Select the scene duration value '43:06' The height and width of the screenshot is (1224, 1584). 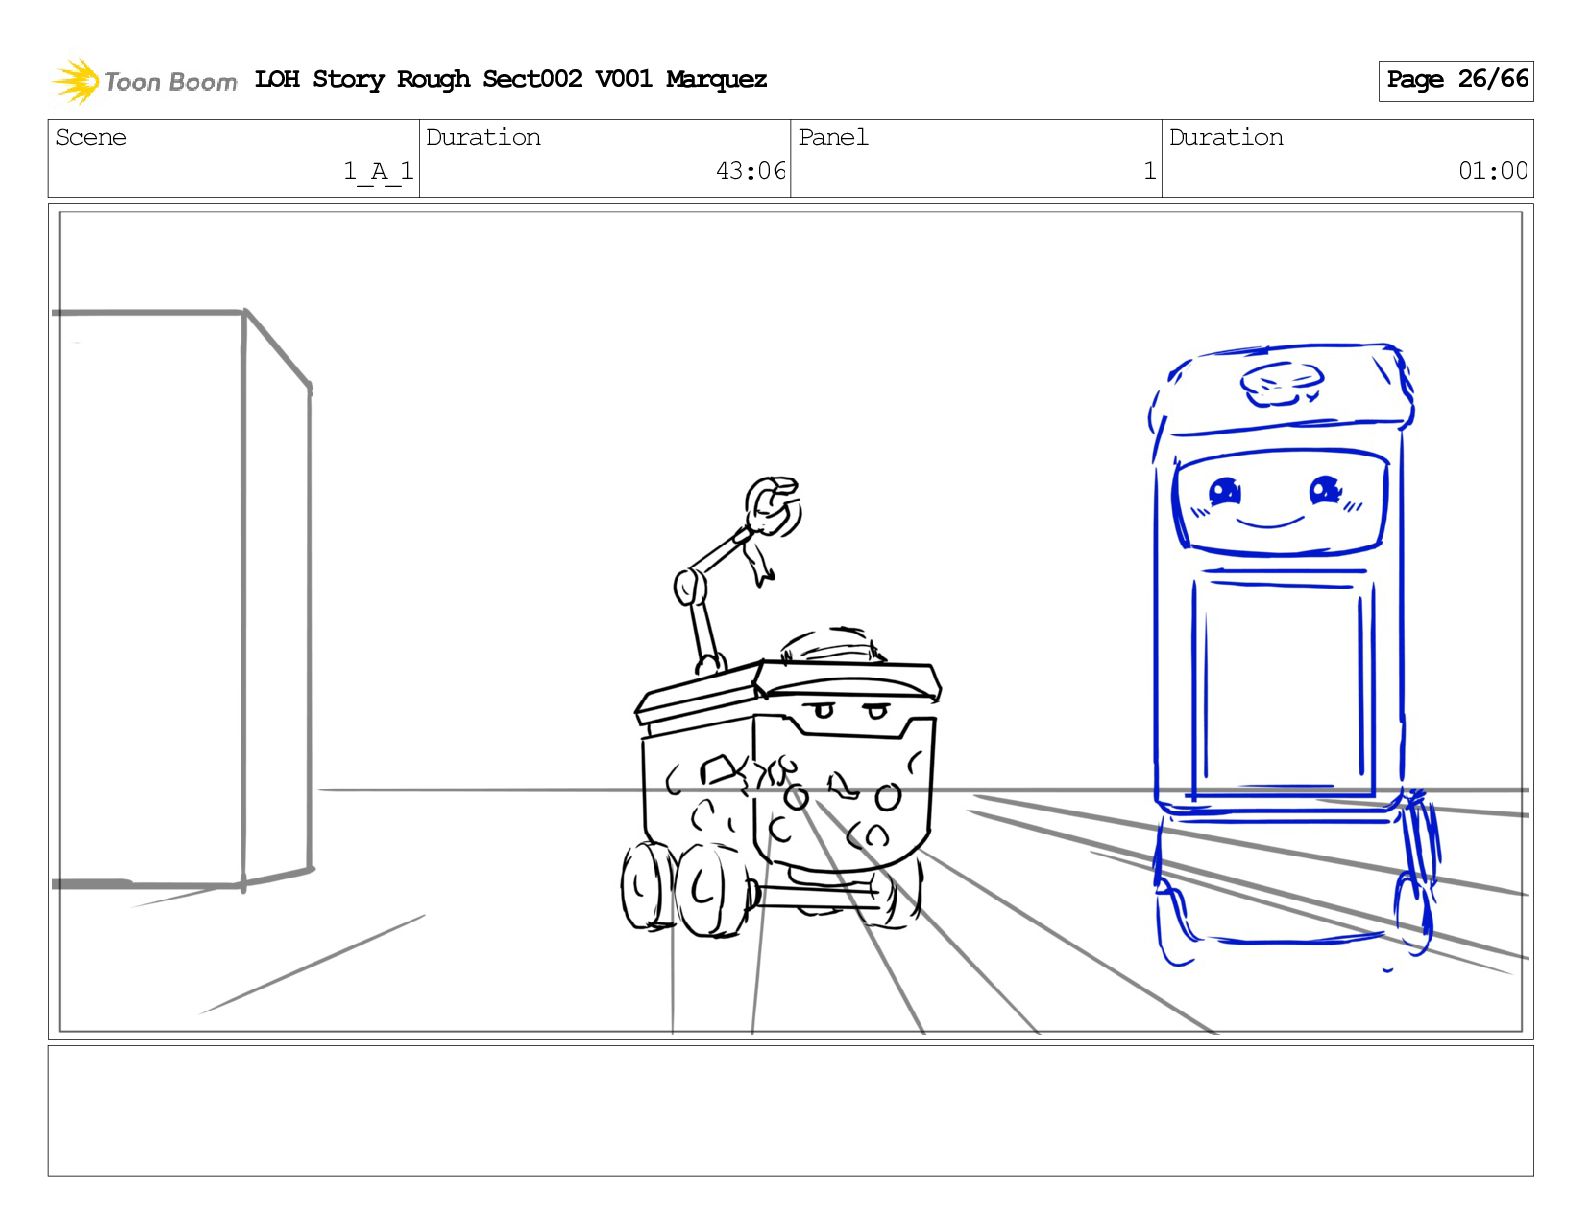(751, 171)
